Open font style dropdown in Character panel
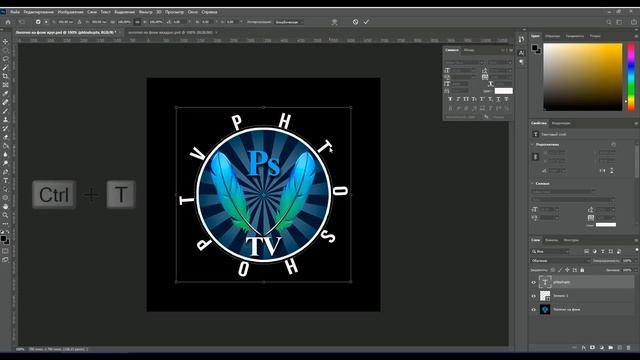Image resolution: width=640 pixels, height=360 pixels. pyautogui.click(x=499, y=62)
